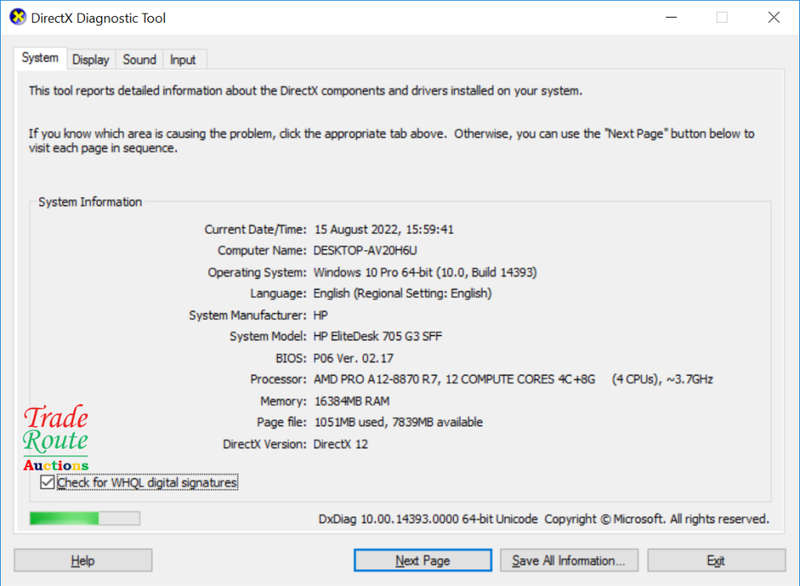This screenshot has width=800, height=586.
Task: Click the Operating System label
Action: [257, 272]
